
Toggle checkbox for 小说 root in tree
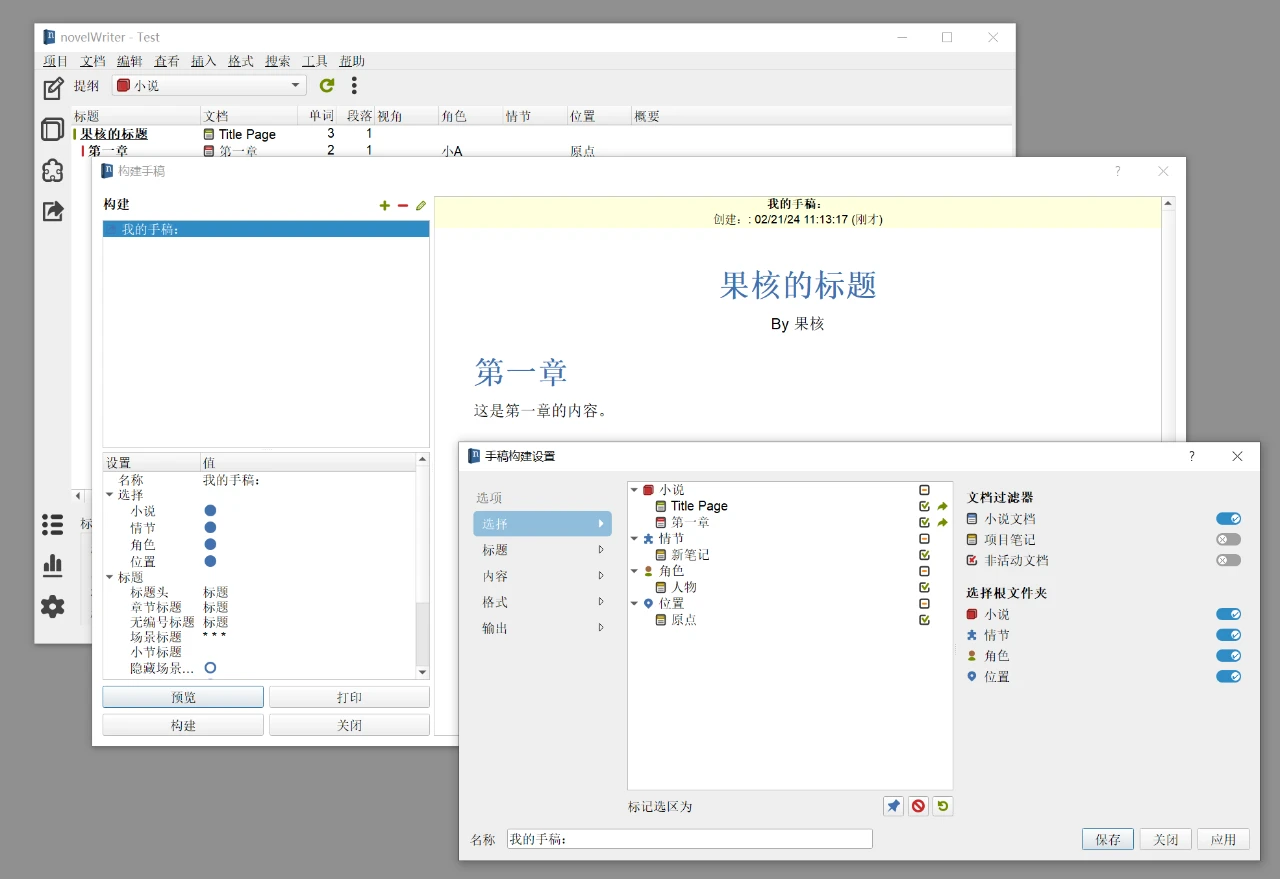pos(924,490)
